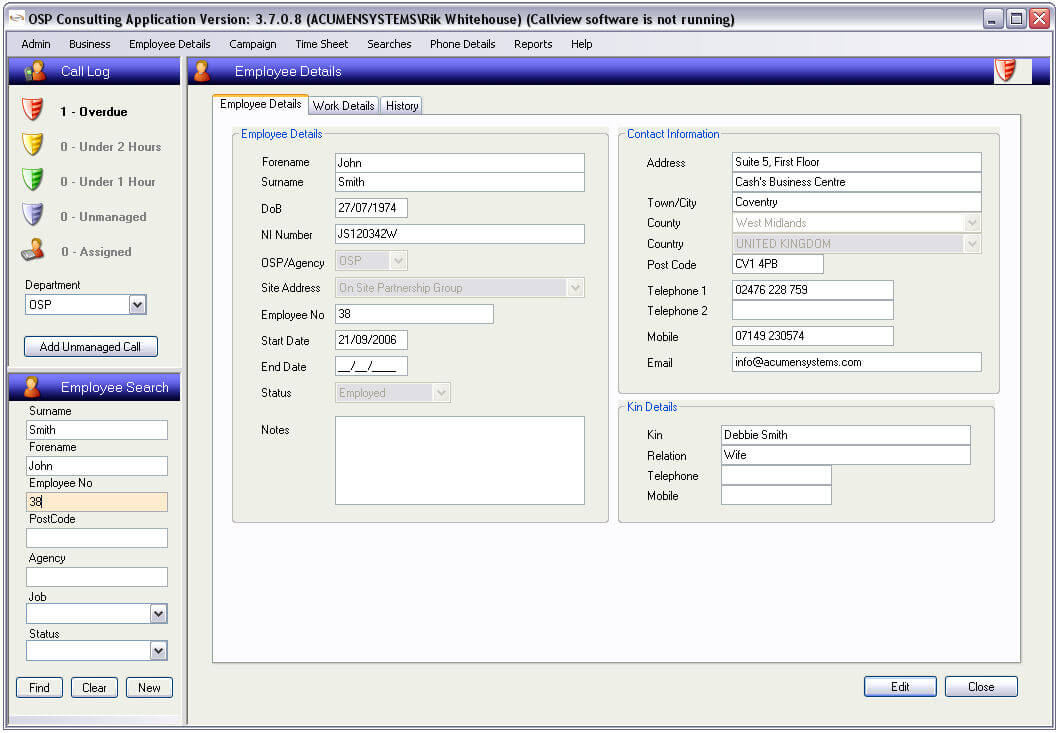The width and height of the screenshot is (1059, 733).
Task: Open the Searches menu
Action: click(389, 44)
